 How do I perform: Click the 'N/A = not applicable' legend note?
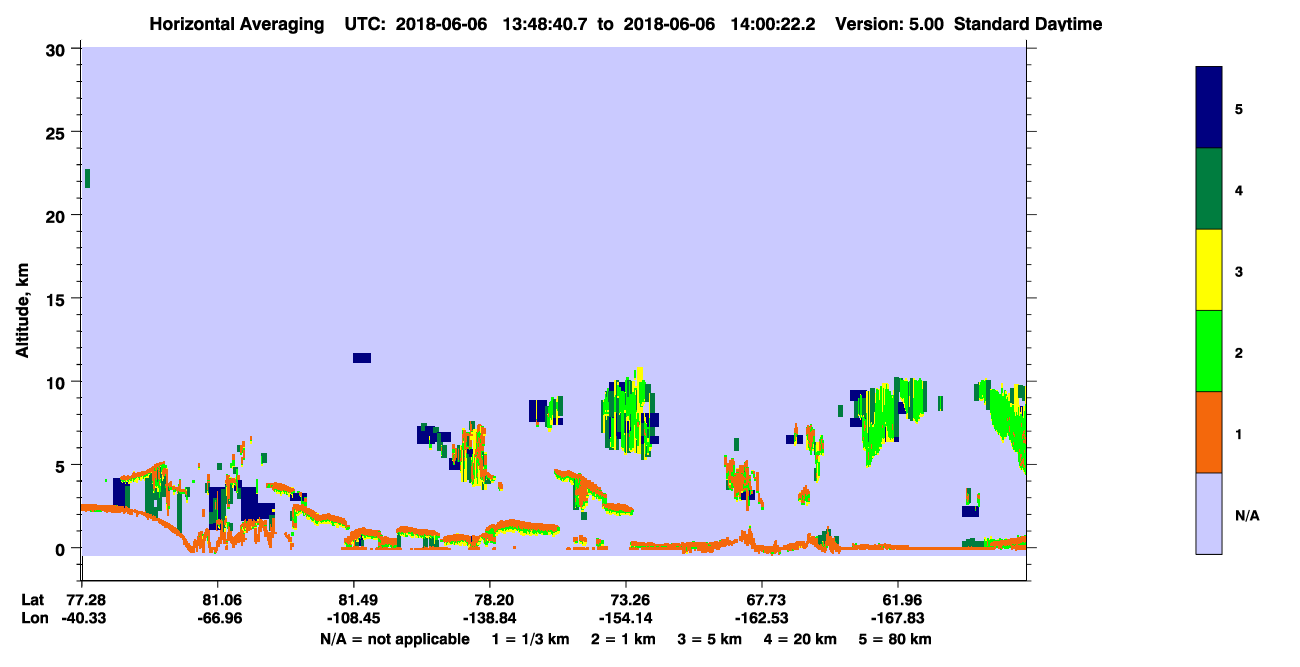395,639
